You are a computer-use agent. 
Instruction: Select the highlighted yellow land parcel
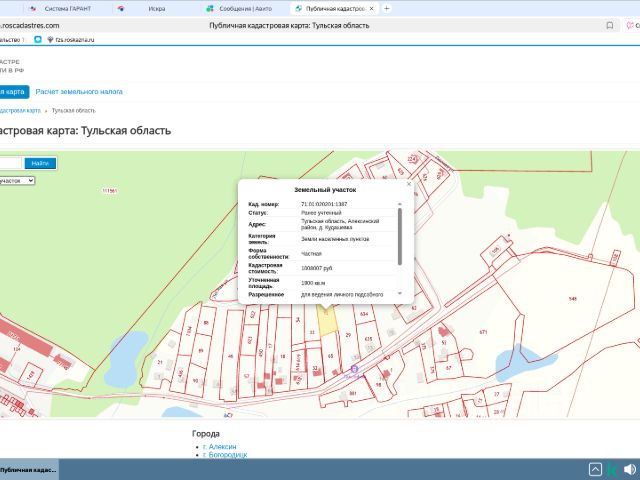pos(326,320)
